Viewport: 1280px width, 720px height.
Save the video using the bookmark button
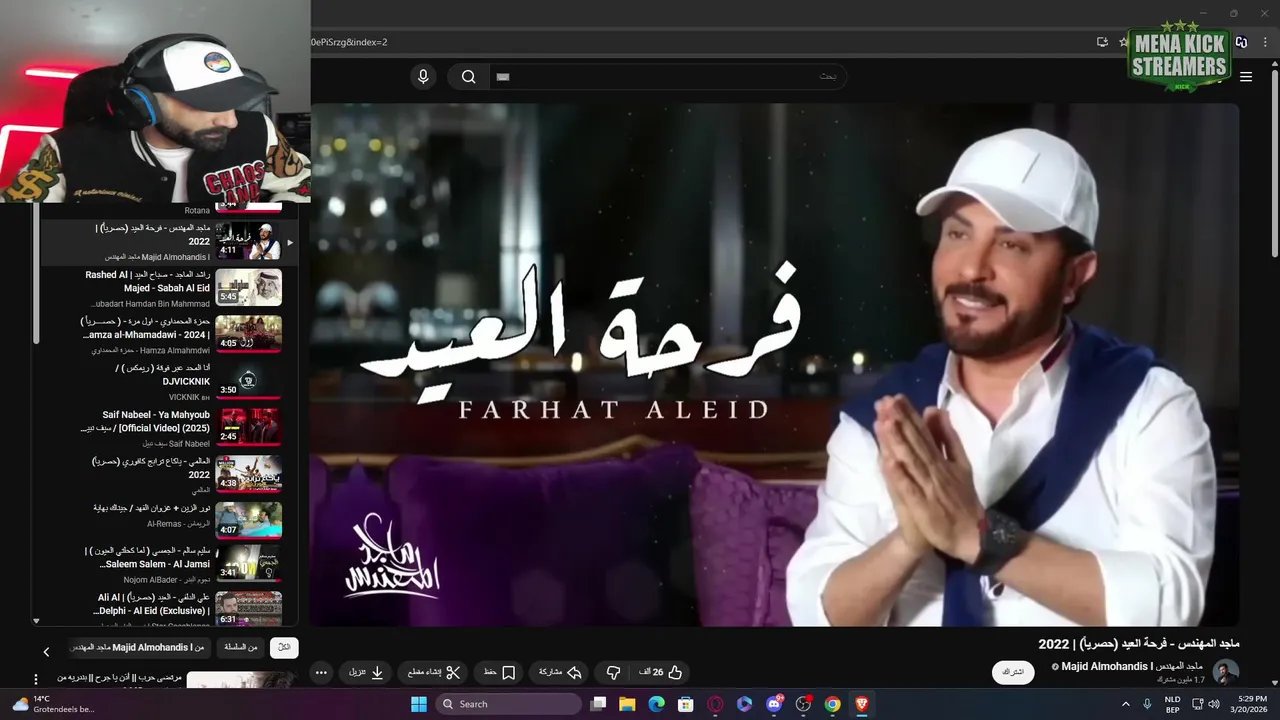(x=500, y=673)
